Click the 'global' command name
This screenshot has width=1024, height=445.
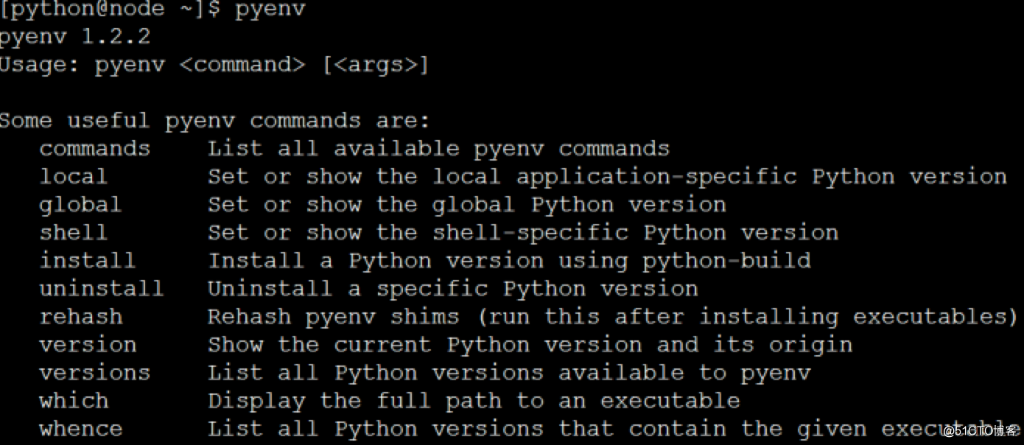point(80,205)
